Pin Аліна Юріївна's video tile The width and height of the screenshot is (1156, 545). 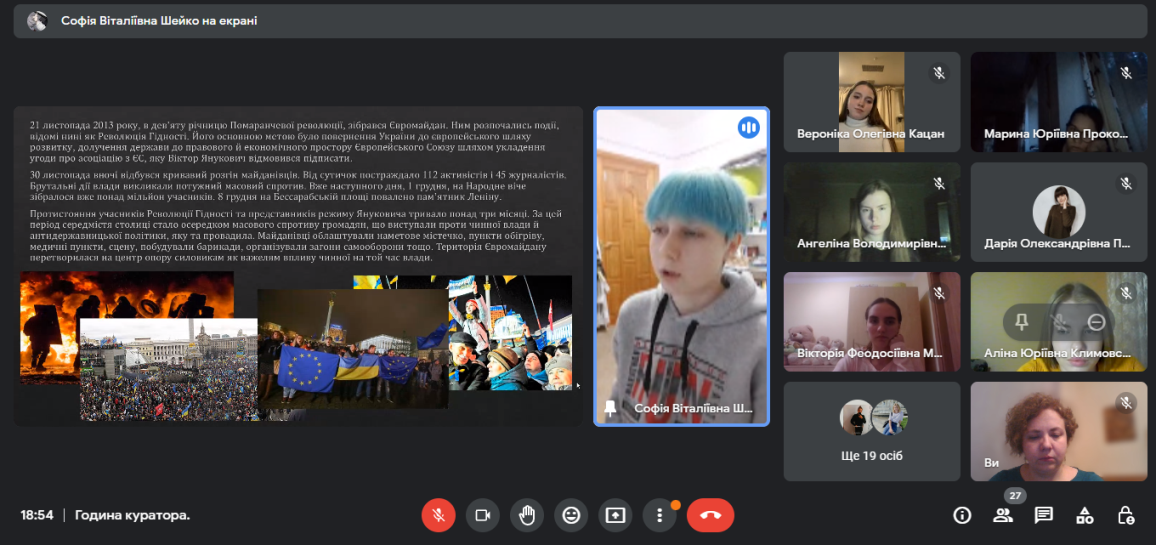(x=1021, y=321)
